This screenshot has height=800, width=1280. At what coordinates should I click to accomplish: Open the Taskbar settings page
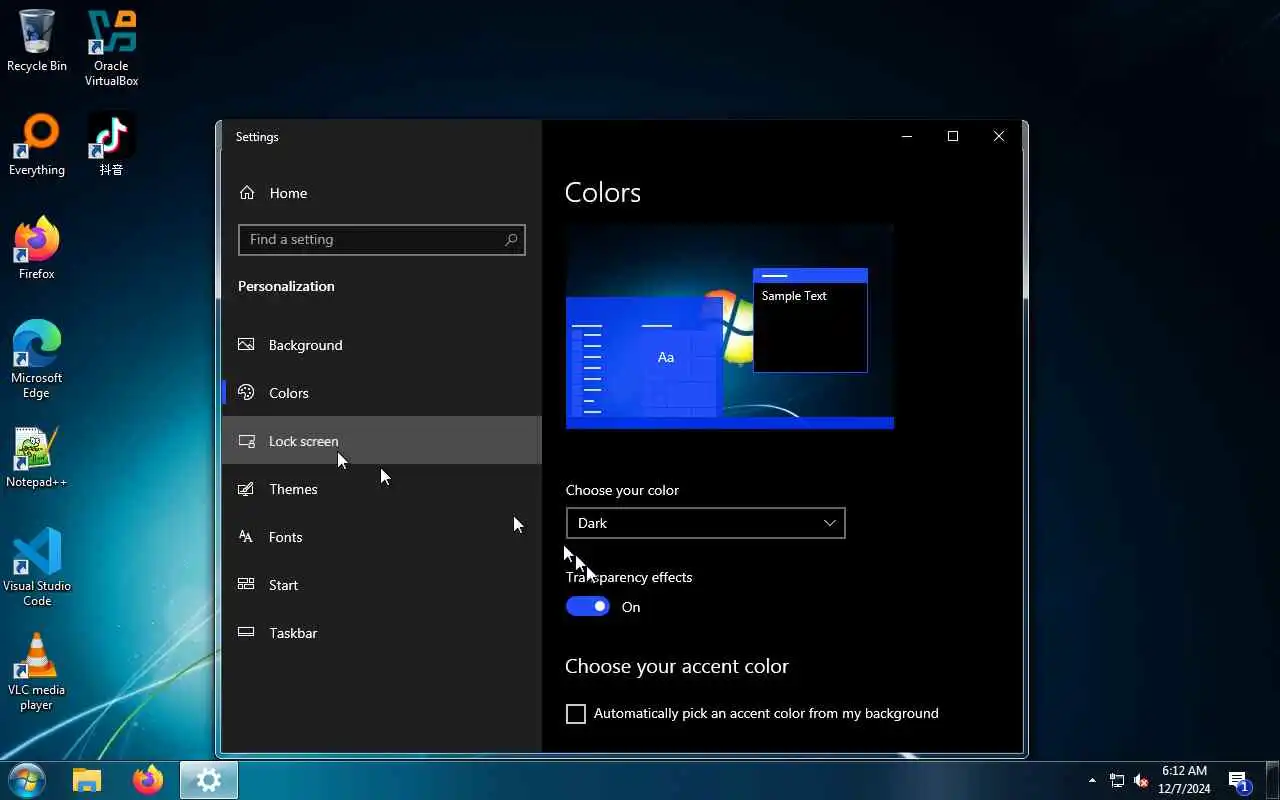pyautogui.click(x=382, y=633)
